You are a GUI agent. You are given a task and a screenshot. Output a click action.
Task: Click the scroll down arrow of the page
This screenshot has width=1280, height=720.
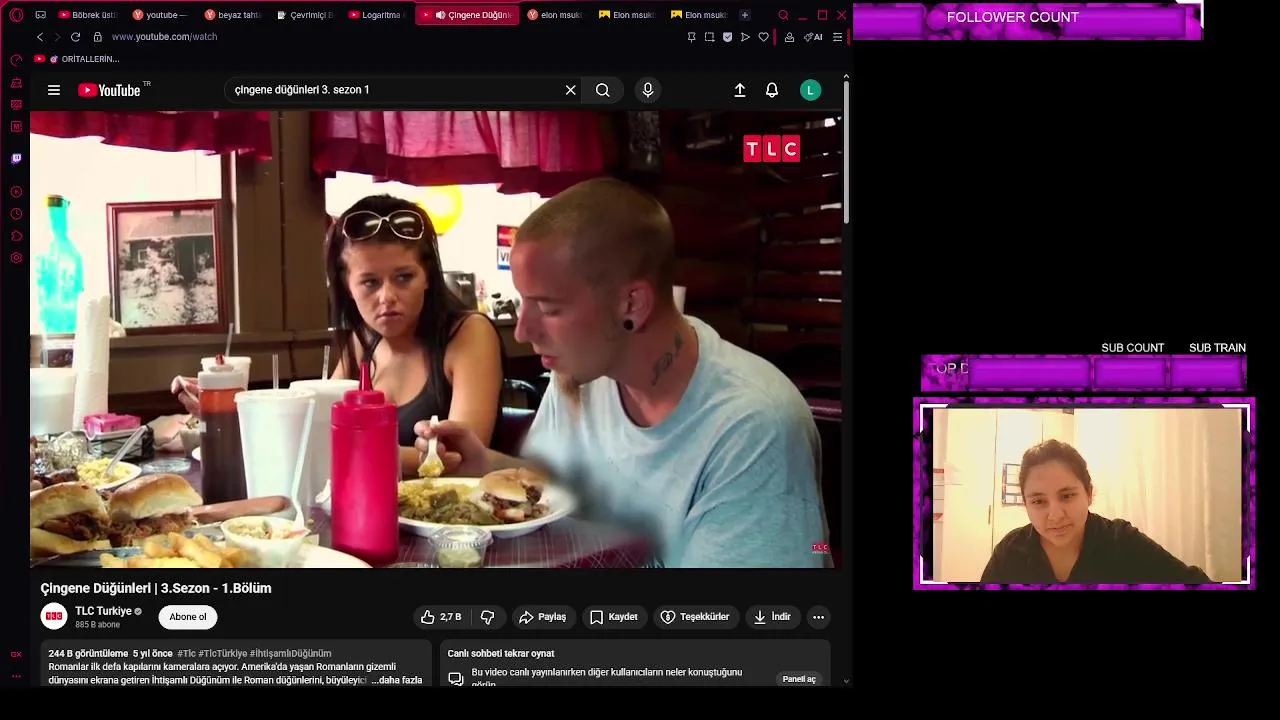pyautogui.click(x=846, y=681)
